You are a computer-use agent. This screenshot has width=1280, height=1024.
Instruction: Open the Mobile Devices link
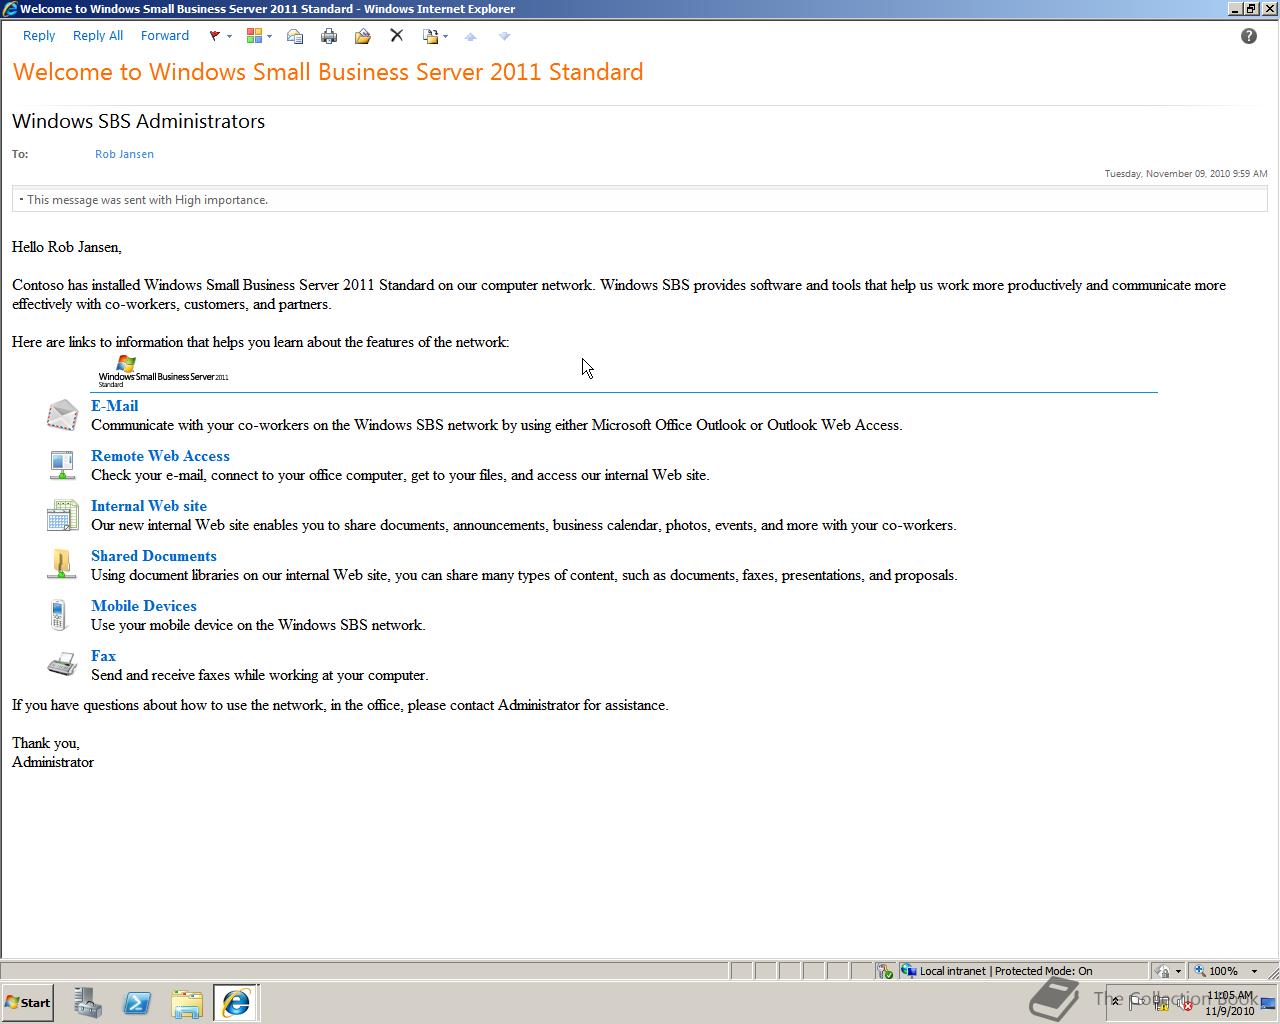144,606
